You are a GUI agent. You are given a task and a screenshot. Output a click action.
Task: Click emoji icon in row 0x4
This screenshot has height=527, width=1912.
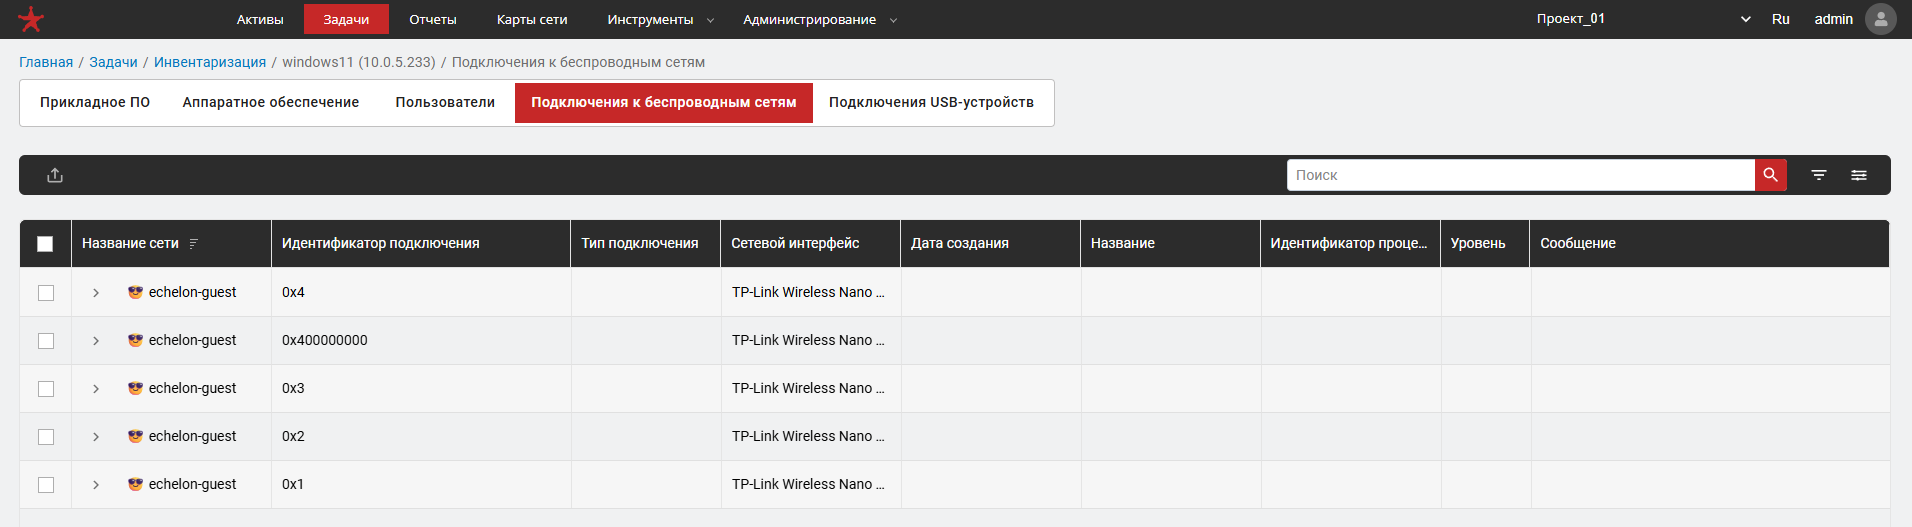135,292
